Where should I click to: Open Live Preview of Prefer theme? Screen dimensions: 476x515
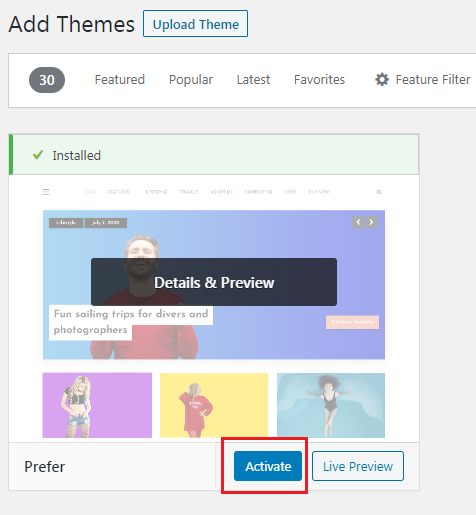tap(358, 466)
